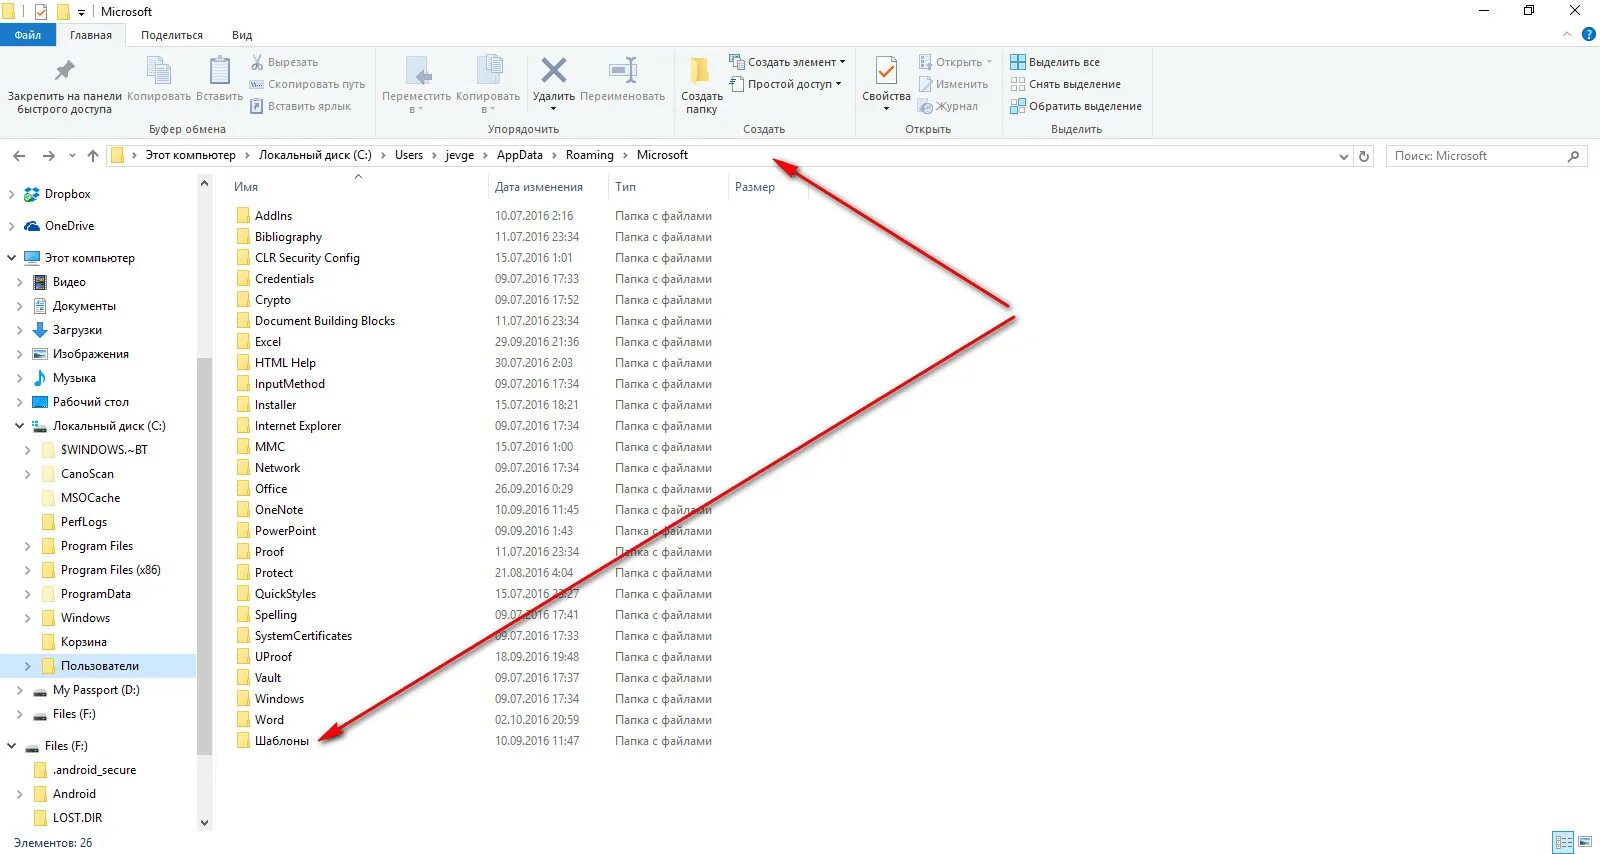Click Создать папку icon
This screenshot has width=1600, height=854.
click(701, 70)
